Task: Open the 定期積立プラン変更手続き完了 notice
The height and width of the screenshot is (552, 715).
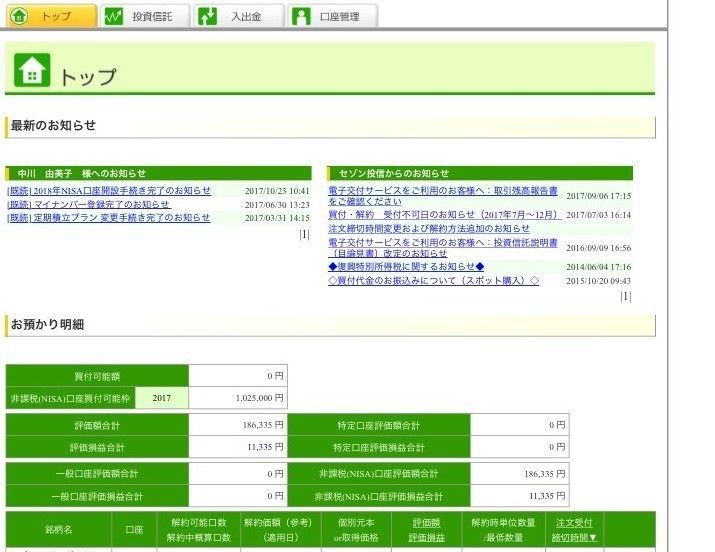Action: pyautogui.click(x=109, y=217)
